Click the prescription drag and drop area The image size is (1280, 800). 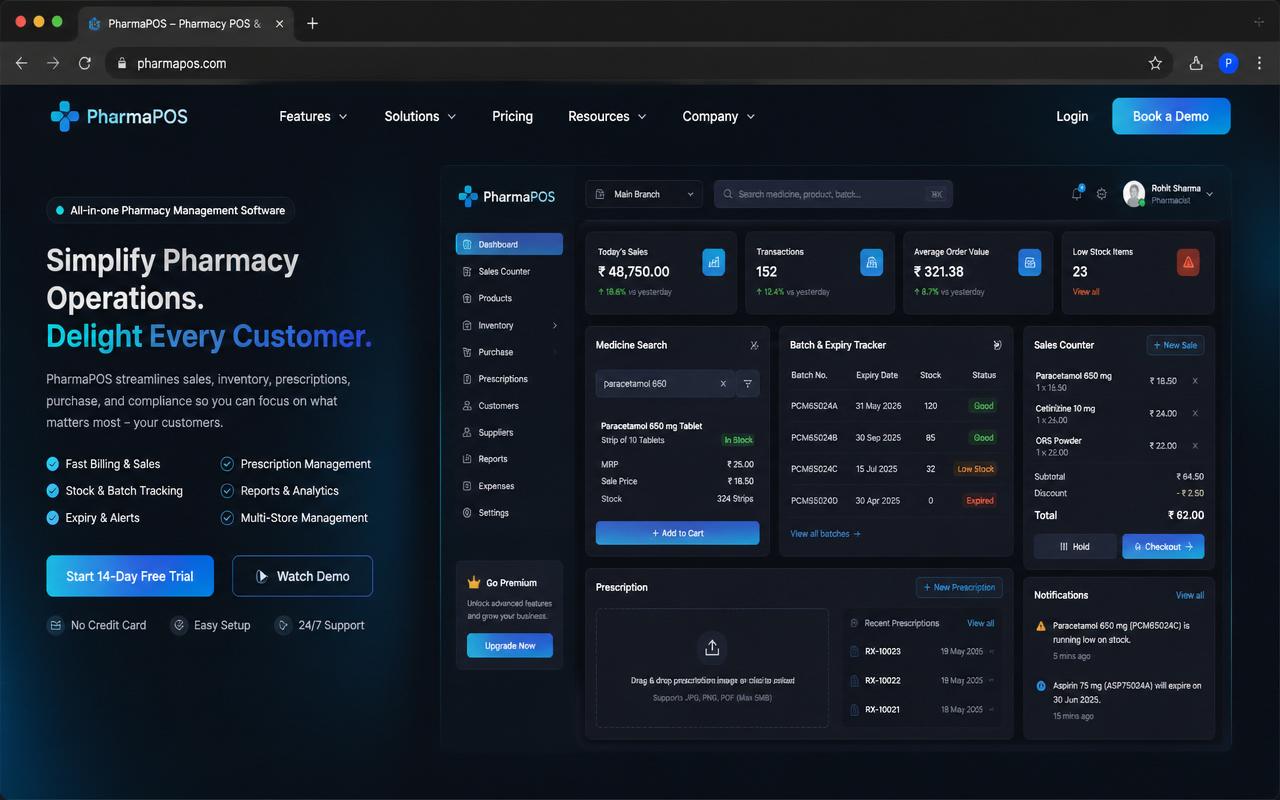click(x=712, y=668)
